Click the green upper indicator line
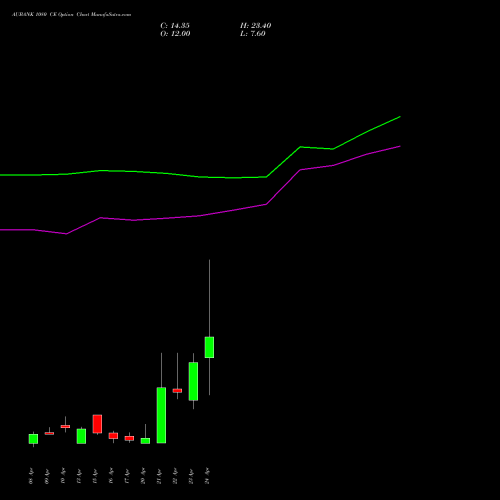 click(200, 177)
